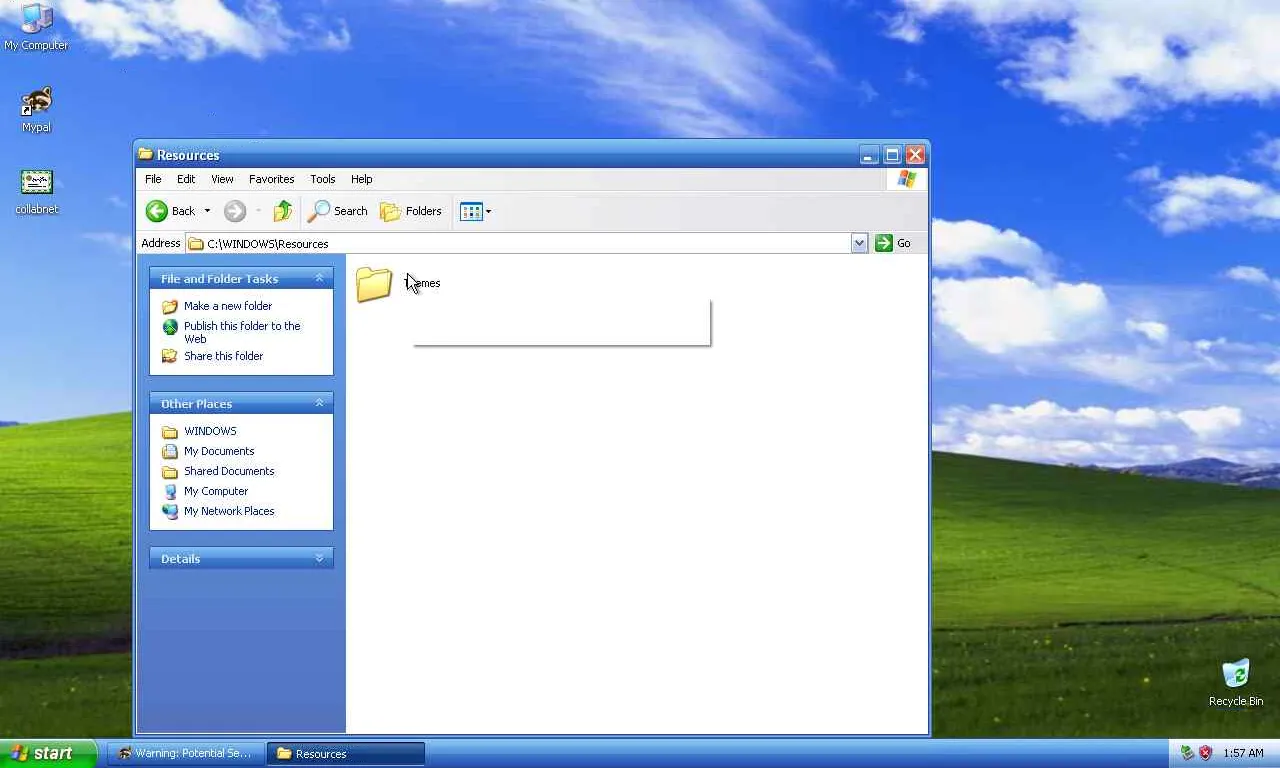Open the Tools menu
This screenshot has height=768, width=1280.
pos(322,179)
